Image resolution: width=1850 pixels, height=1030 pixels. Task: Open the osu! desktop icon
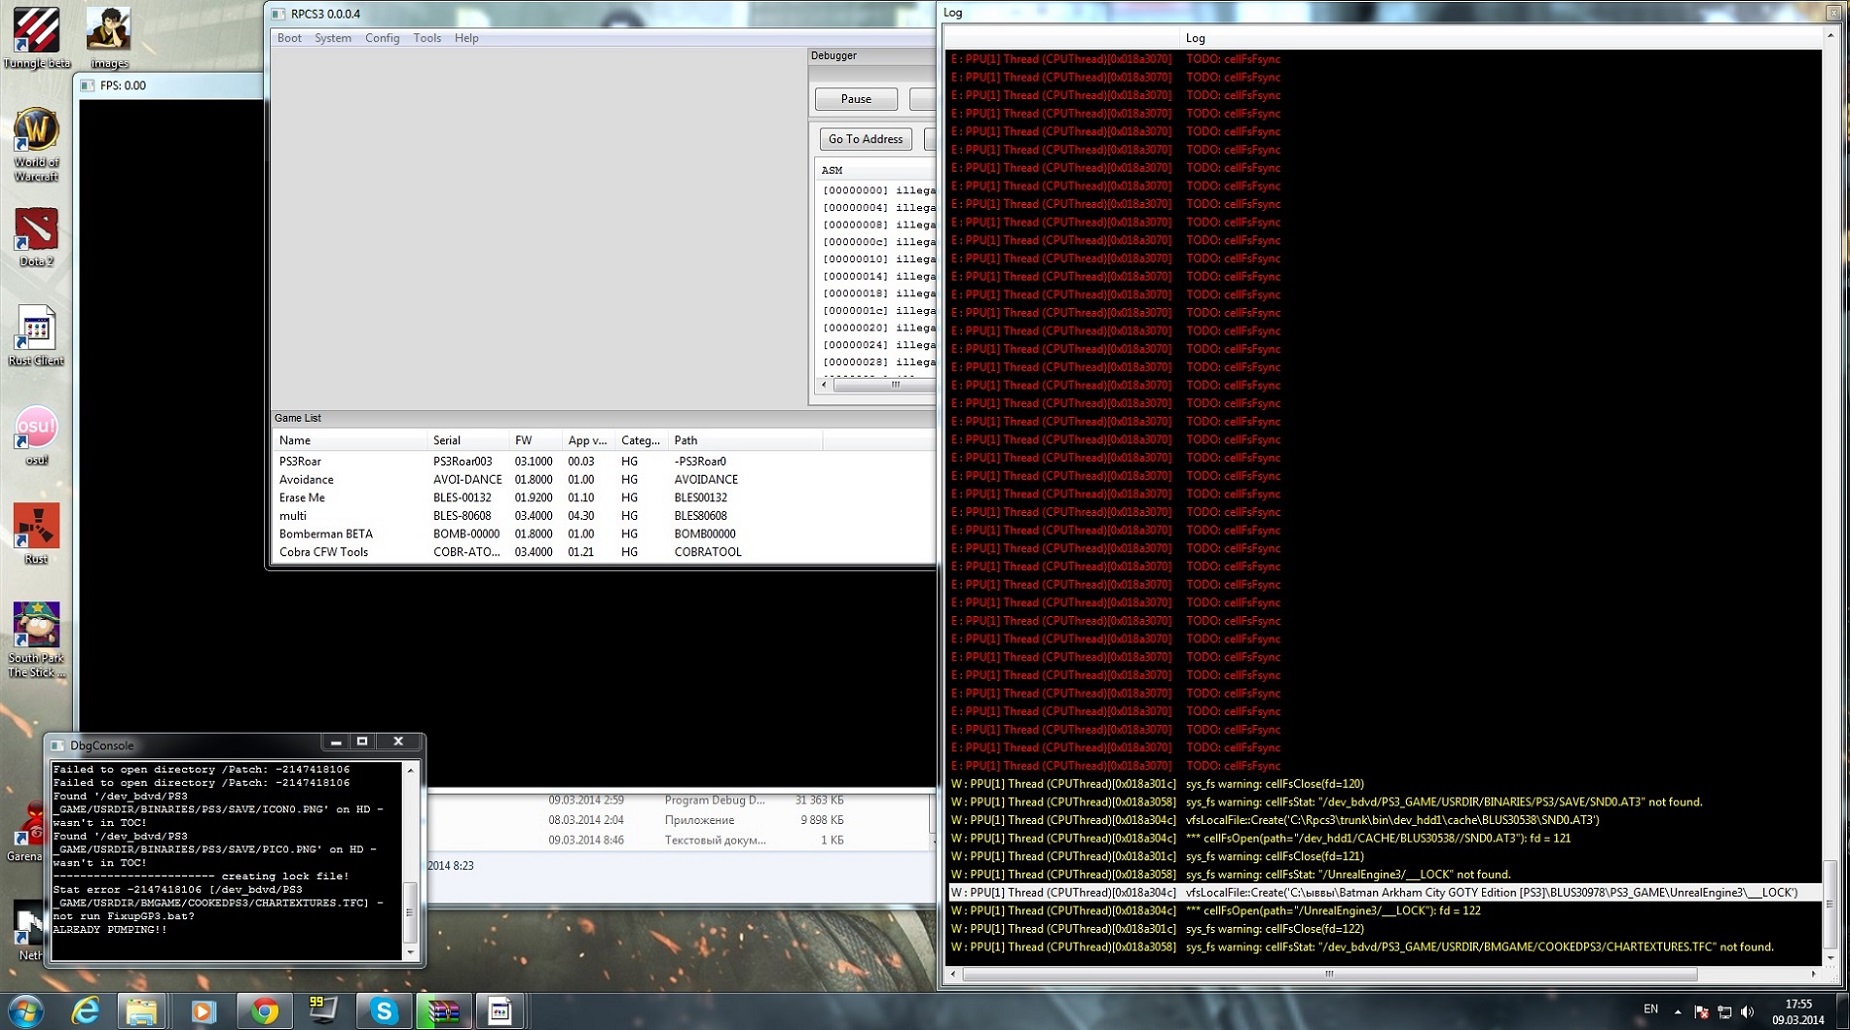pyautogui.click(x=36, y=430)
